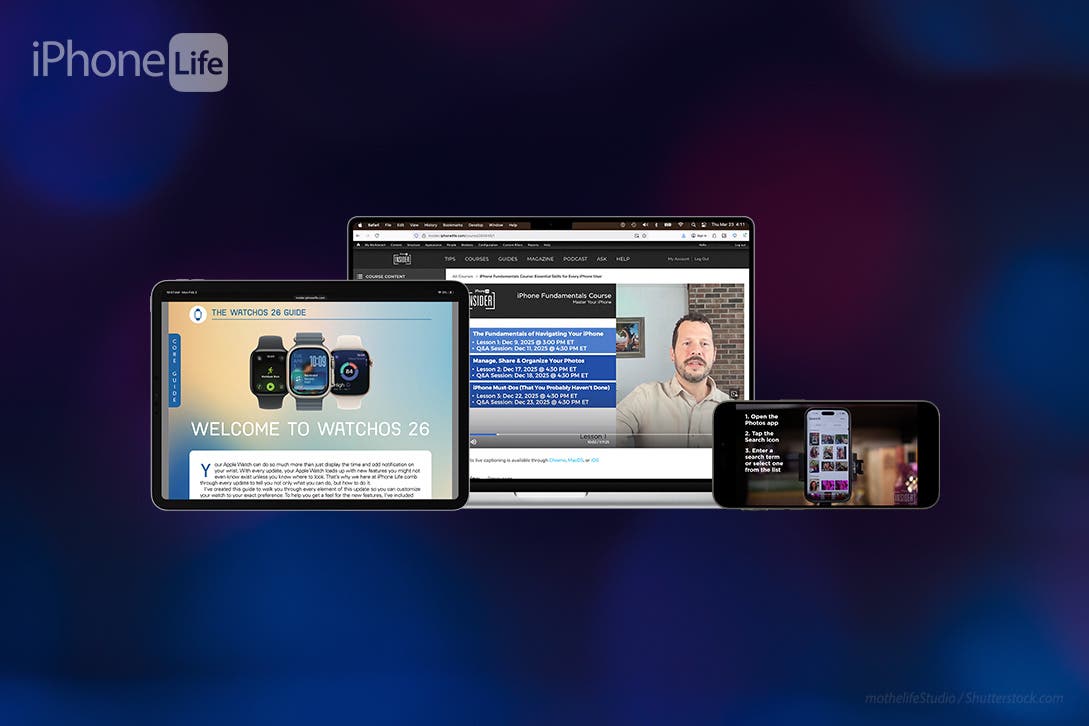This screenshot has height=726, width=1089.
Task: Click the Log Out link
Action: (x=702, y=259)
